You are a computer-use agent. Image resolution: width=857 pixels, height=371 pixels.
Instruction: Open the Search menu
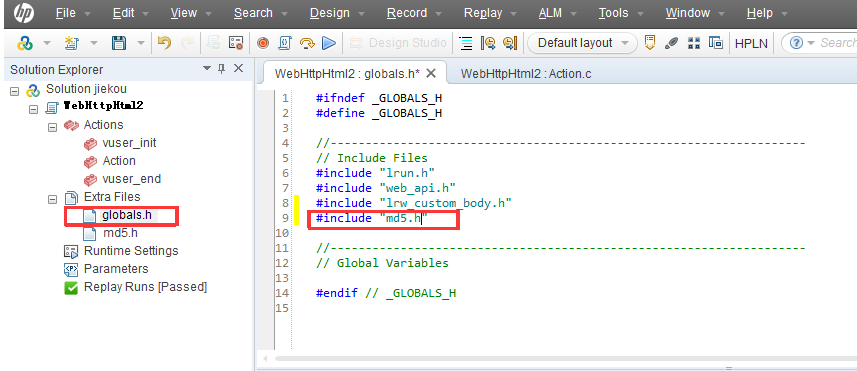pyautogui.click(x=253, y=13)
